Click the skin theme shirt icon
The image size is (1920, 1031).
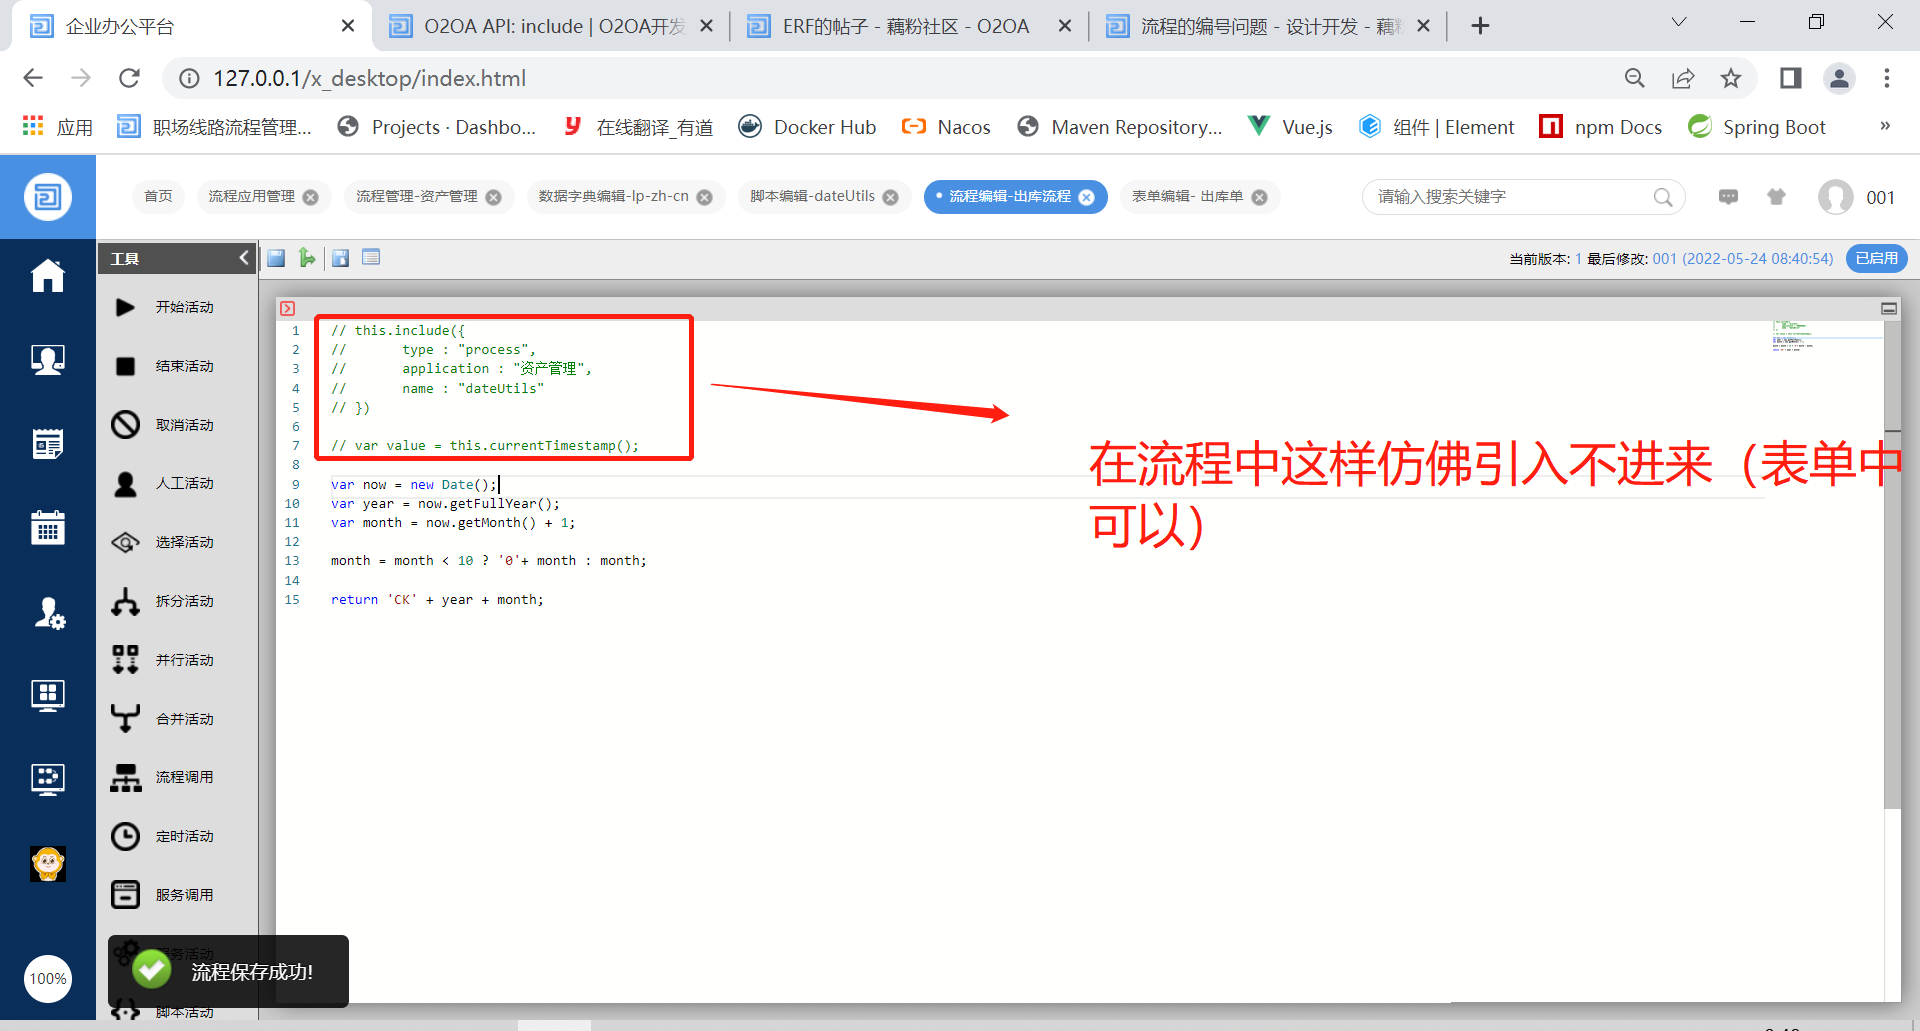[1776, 197]
